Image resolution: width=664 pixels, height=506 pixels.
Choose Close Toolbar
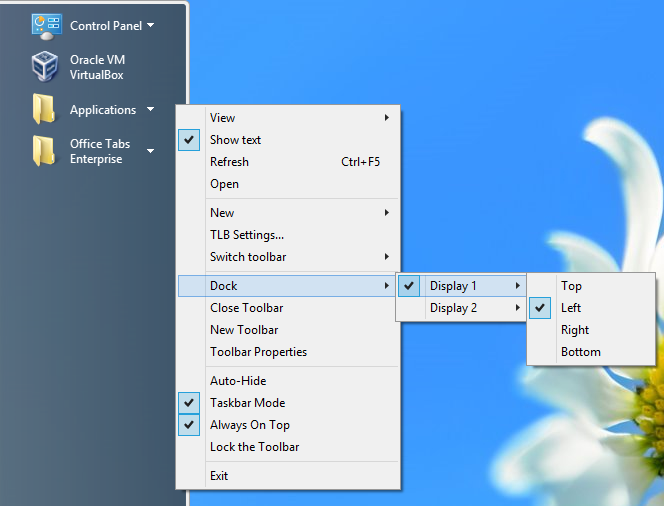tap(288, 308)
